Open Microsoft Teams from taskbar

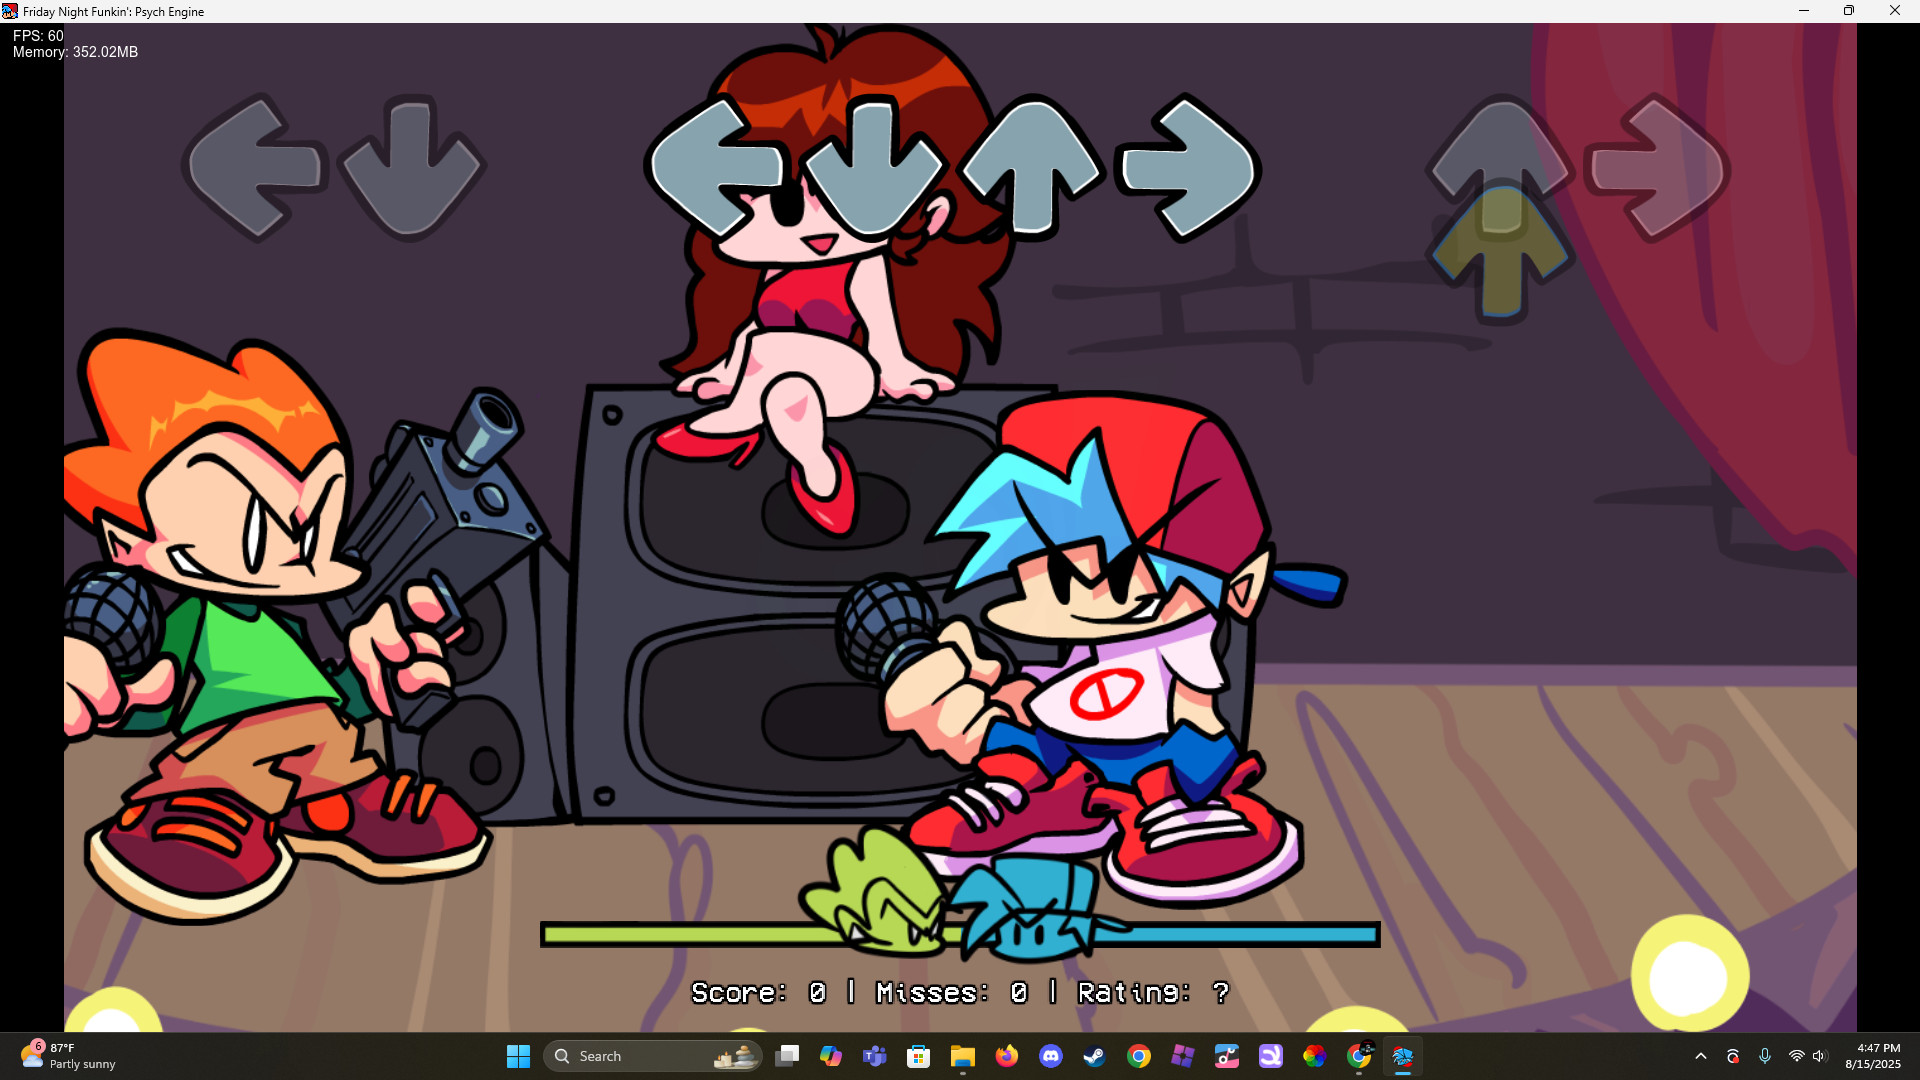(x=875, y=1056)
